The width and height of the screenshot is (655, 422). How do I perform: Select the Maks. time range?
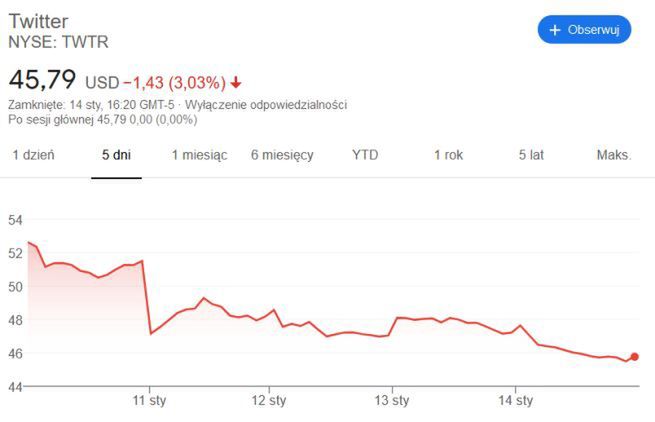pyautogui.click(x=614, y=155)
